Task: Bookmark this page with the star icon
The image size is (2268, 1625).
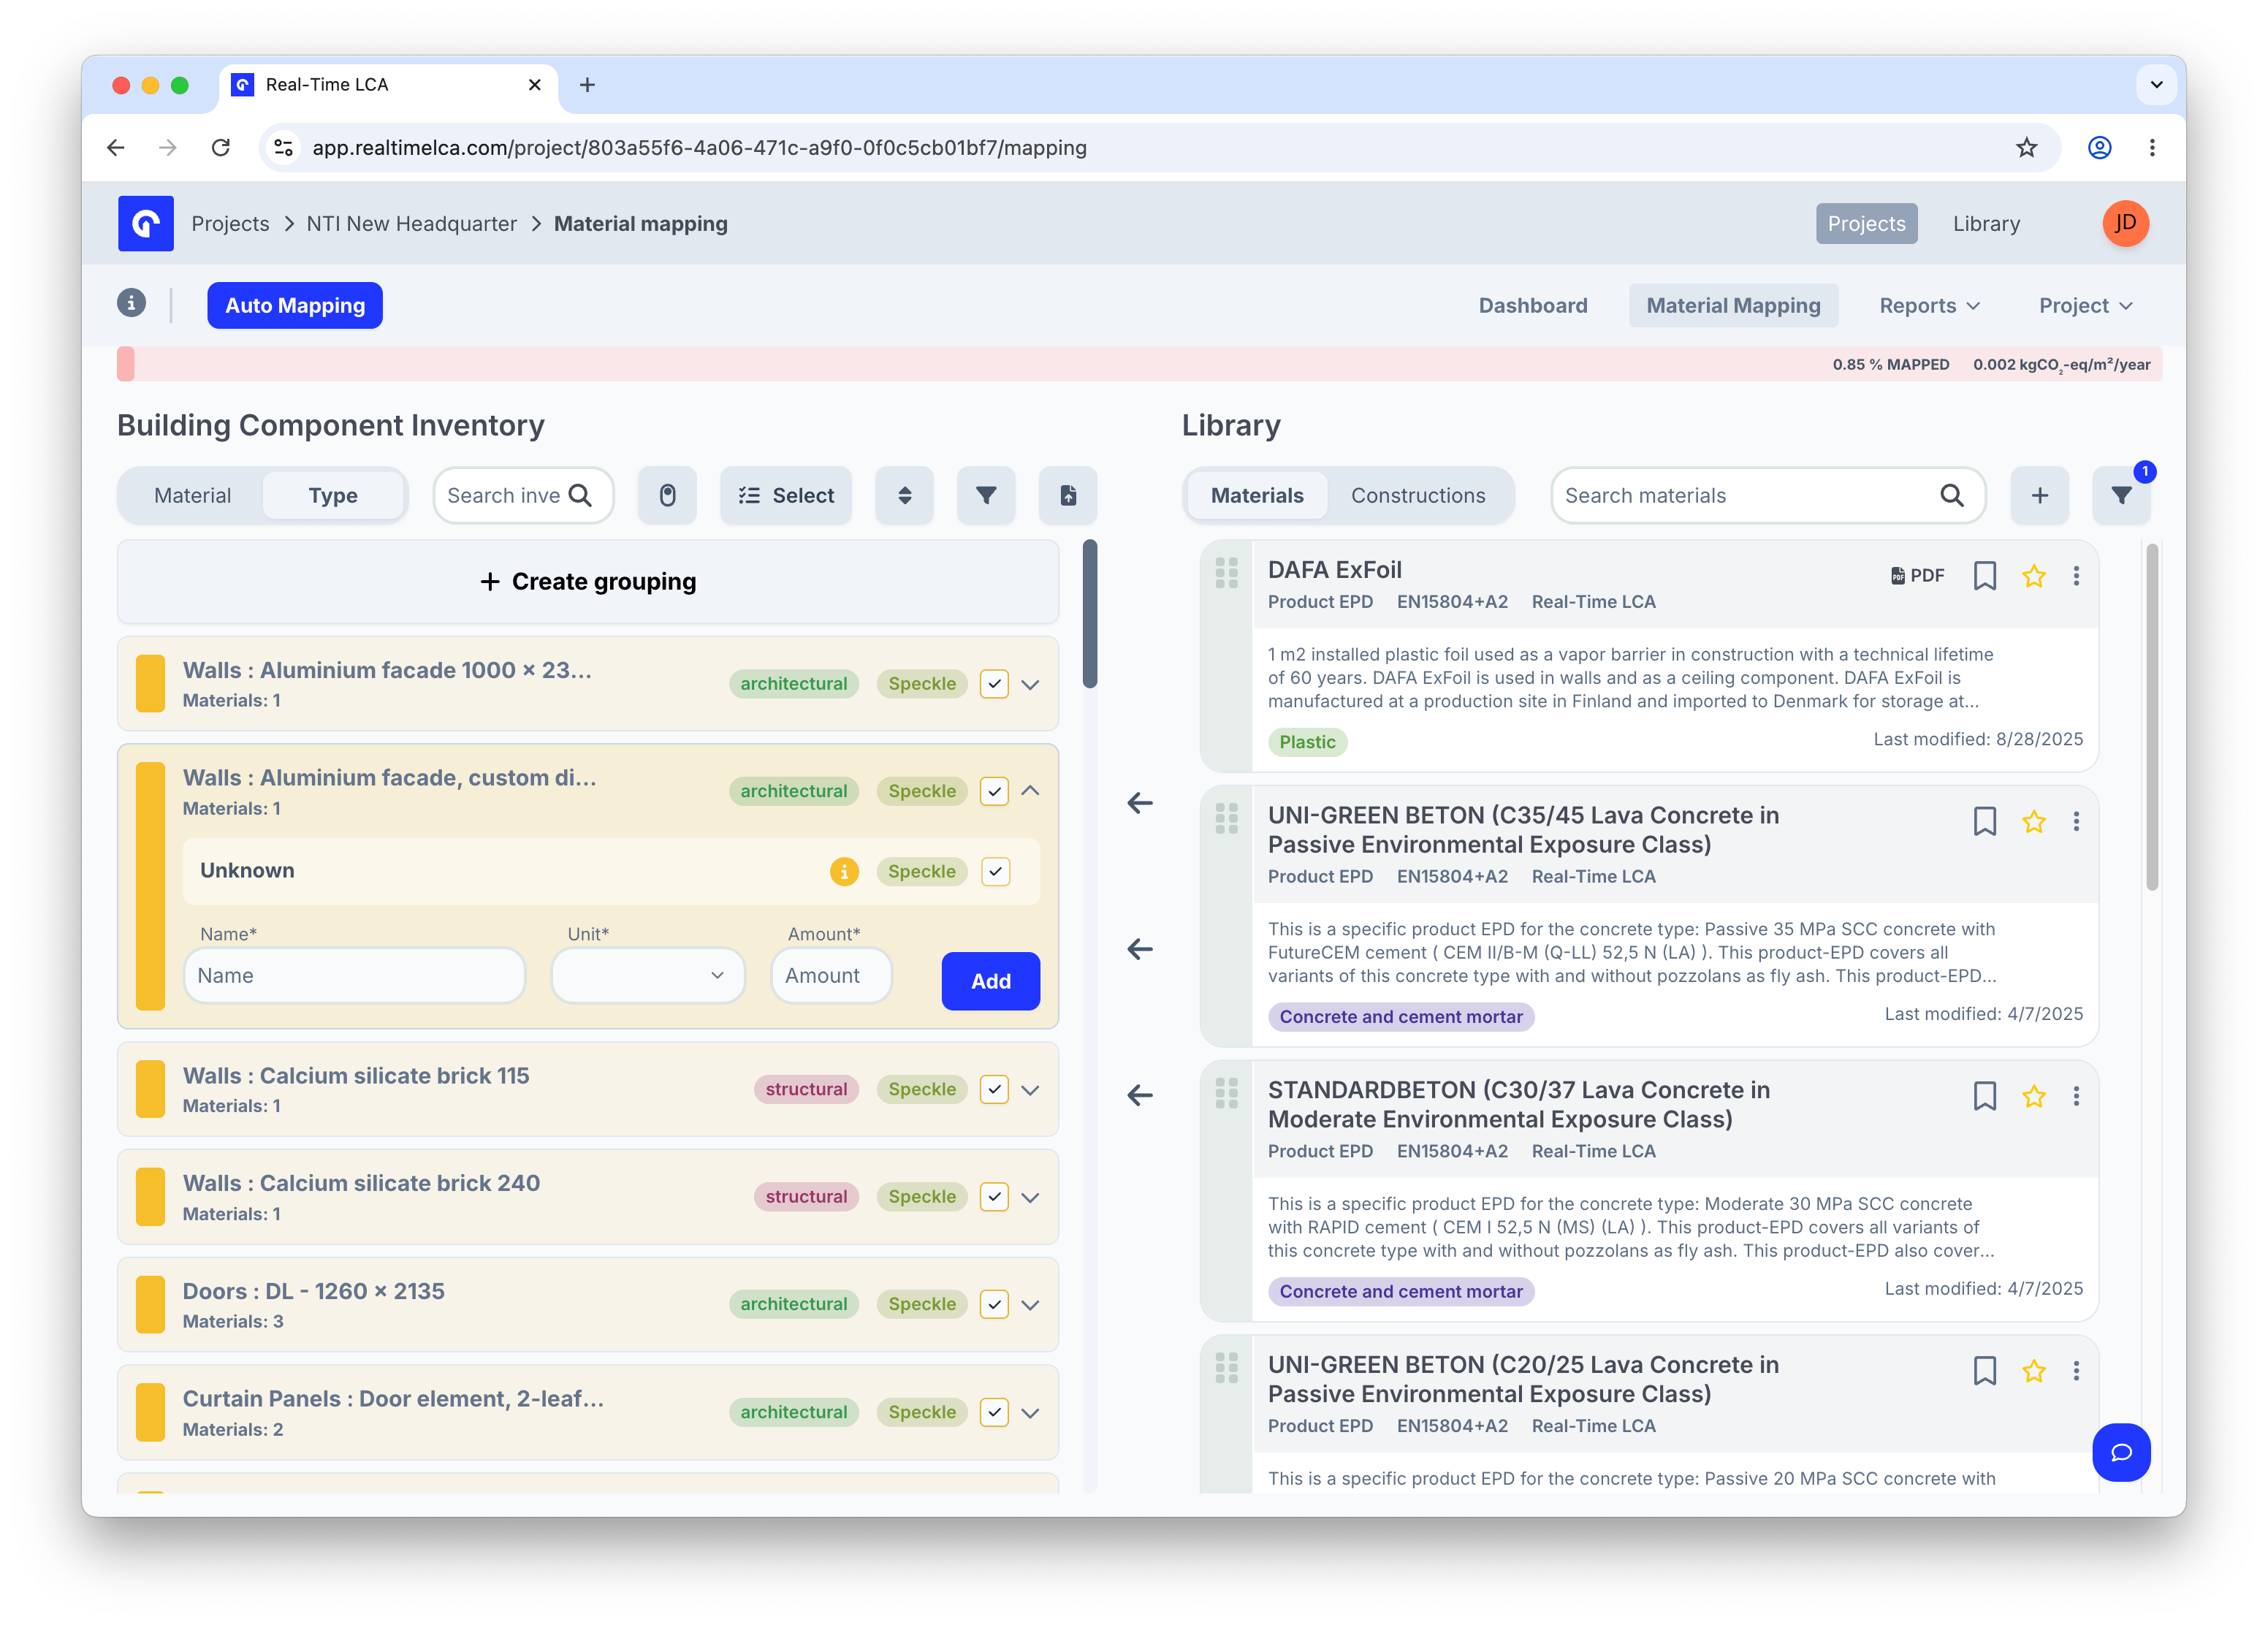Action: click(x=2026, y=148)
